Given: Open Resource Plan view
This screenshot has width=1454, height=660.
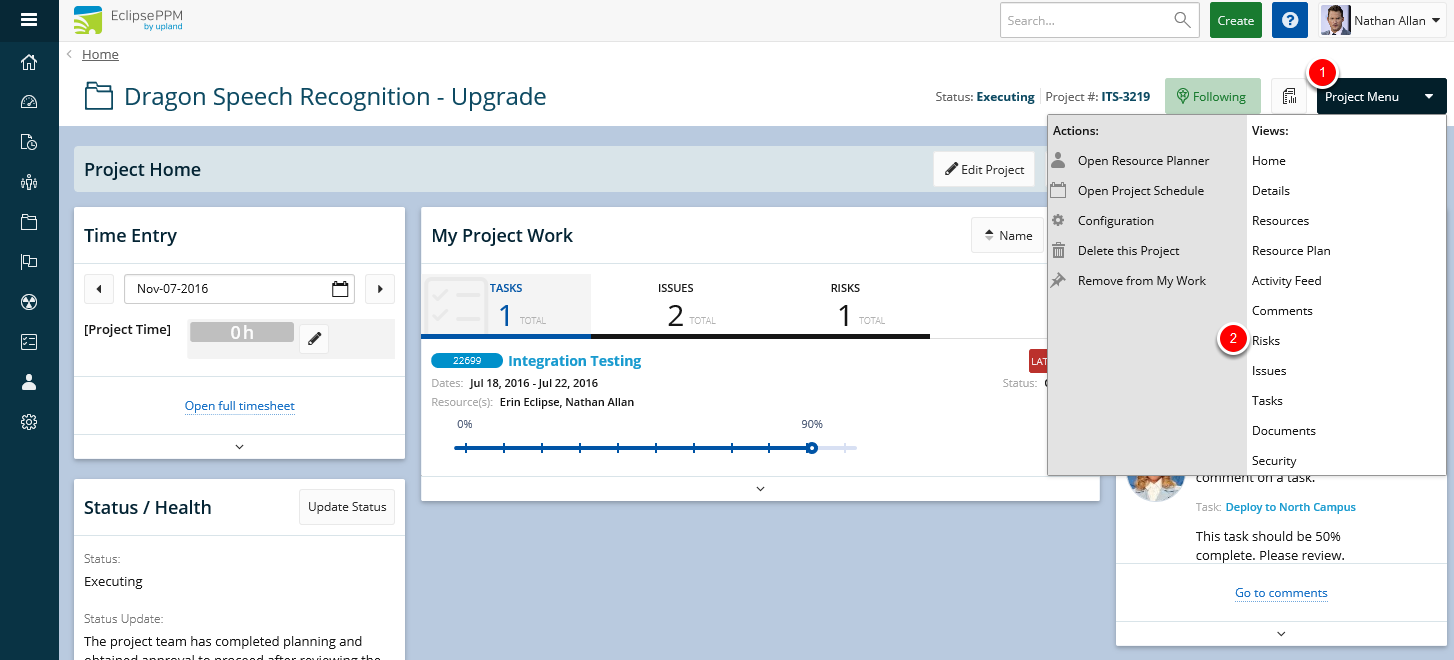Looking at the screenshot, I should (1291, 251).
